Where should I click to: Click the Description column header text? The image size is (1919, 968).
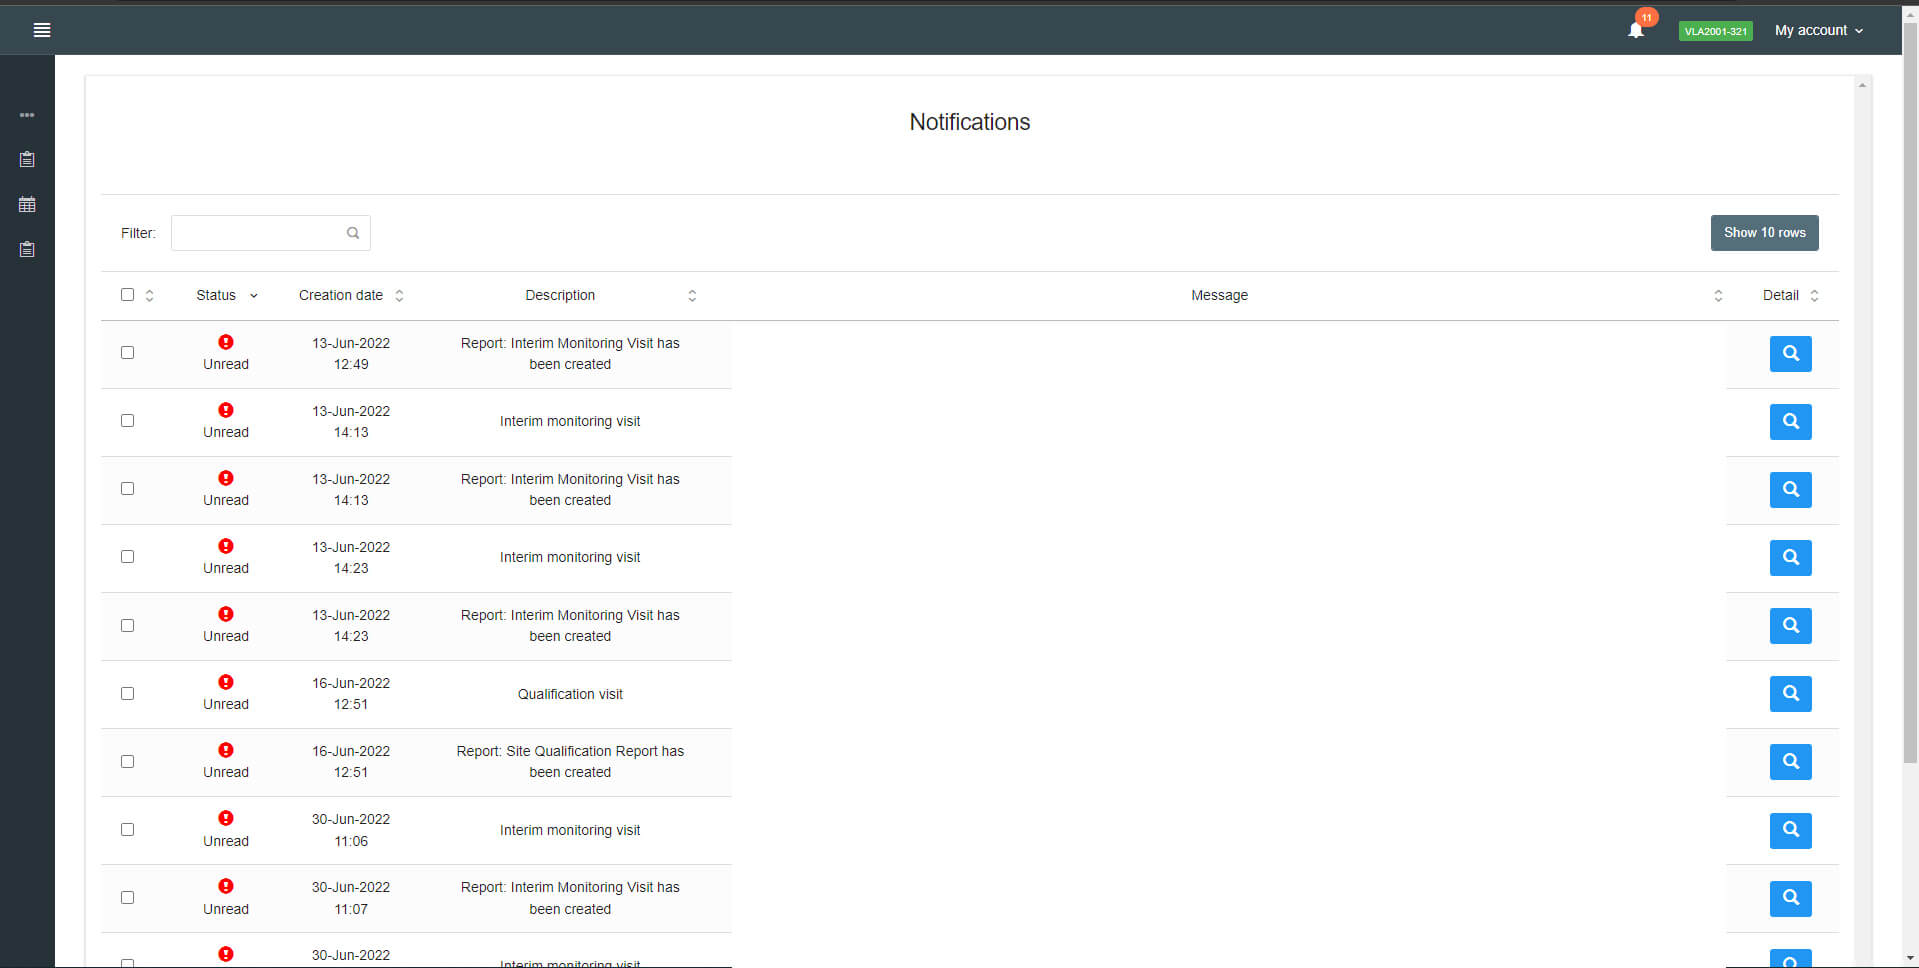click(560, 295)
